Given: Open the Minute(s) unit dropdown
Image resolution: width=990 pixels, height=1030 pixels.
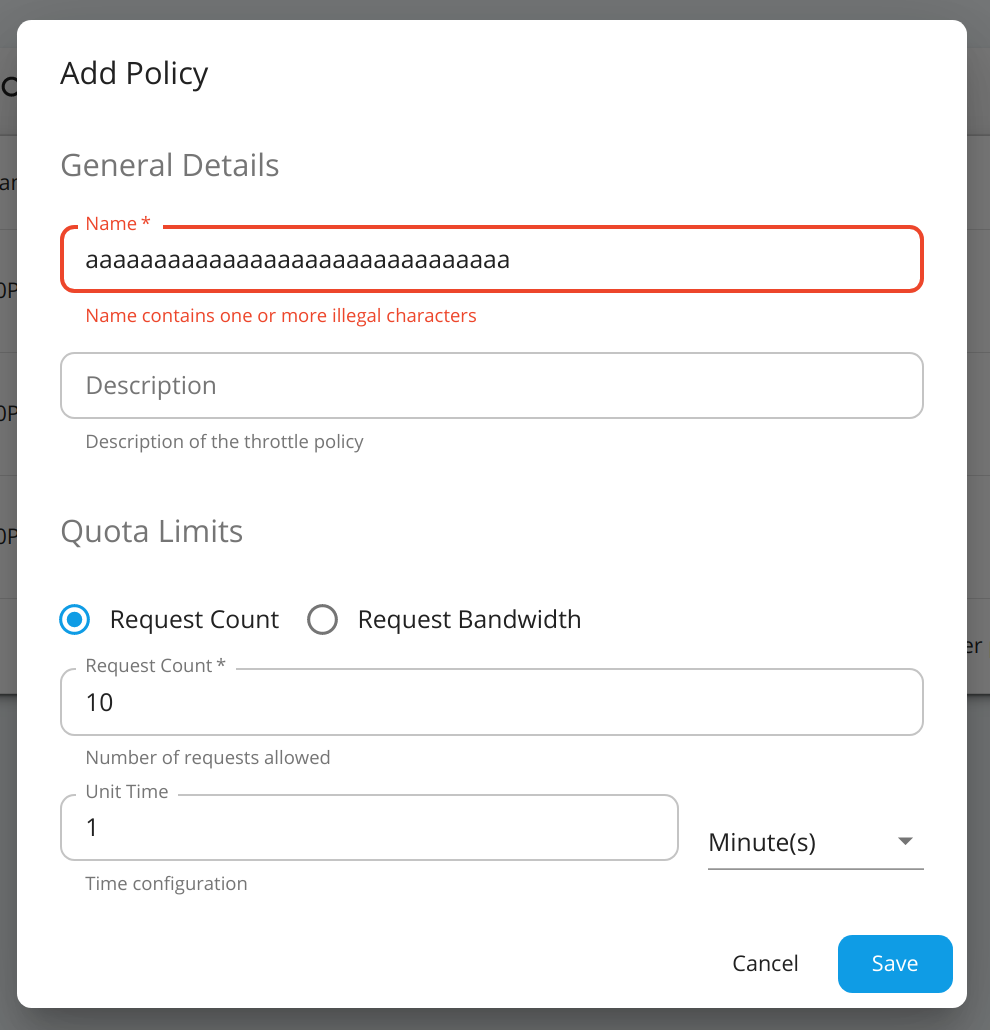Looking at the screenshot, I should [x=815, y=842].
